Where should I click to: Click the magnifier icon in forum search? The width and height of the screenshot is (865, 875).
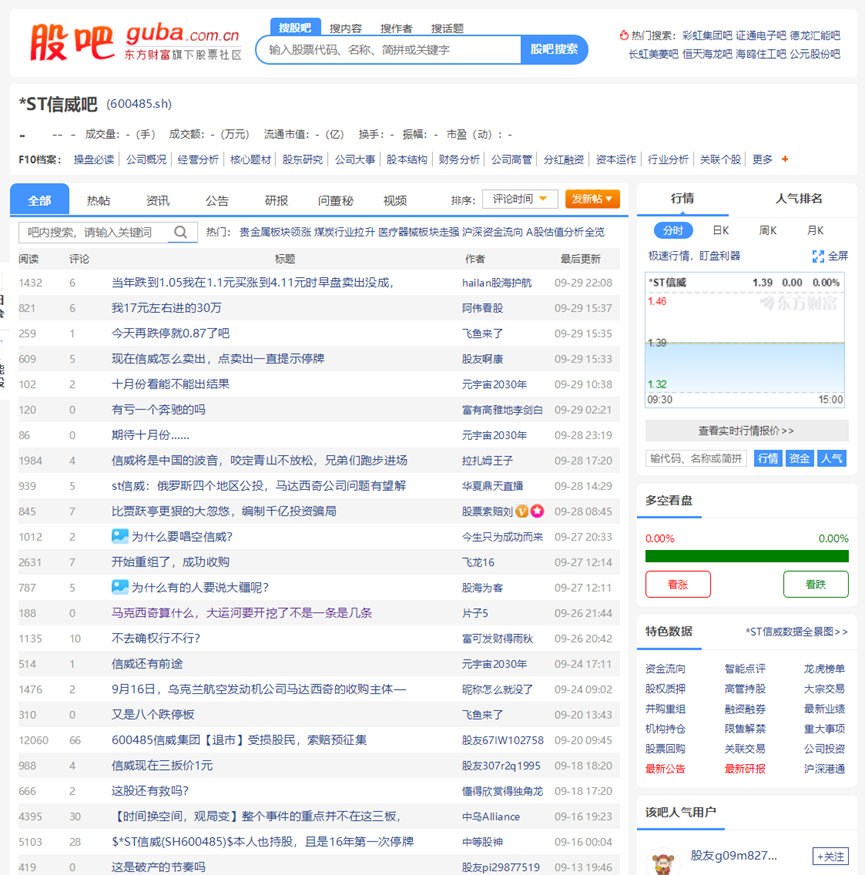pyautogui.click(x=180, y=232)
